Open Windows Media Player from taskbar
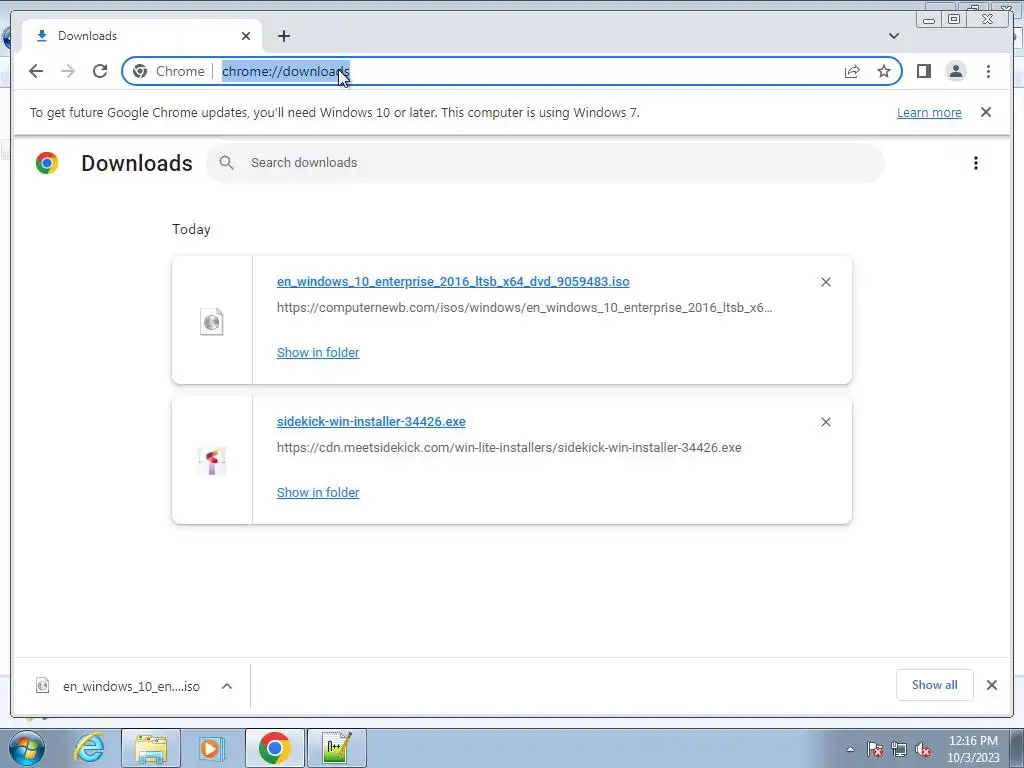This screenshot has height=768, width=1024. pos(211,748)
